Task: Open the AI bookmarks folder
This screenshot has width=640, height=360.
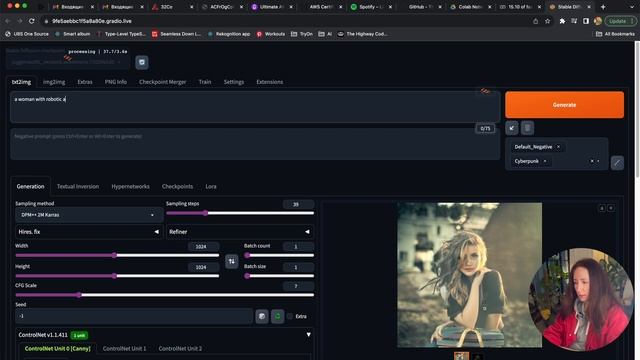Action: pos(325,34)
